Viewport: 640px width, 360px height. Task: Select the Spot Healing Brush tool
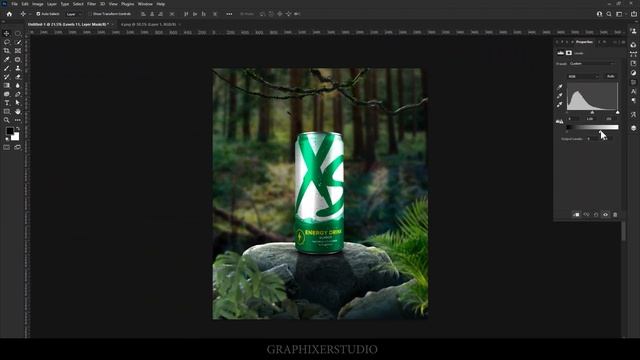(18, 60)
